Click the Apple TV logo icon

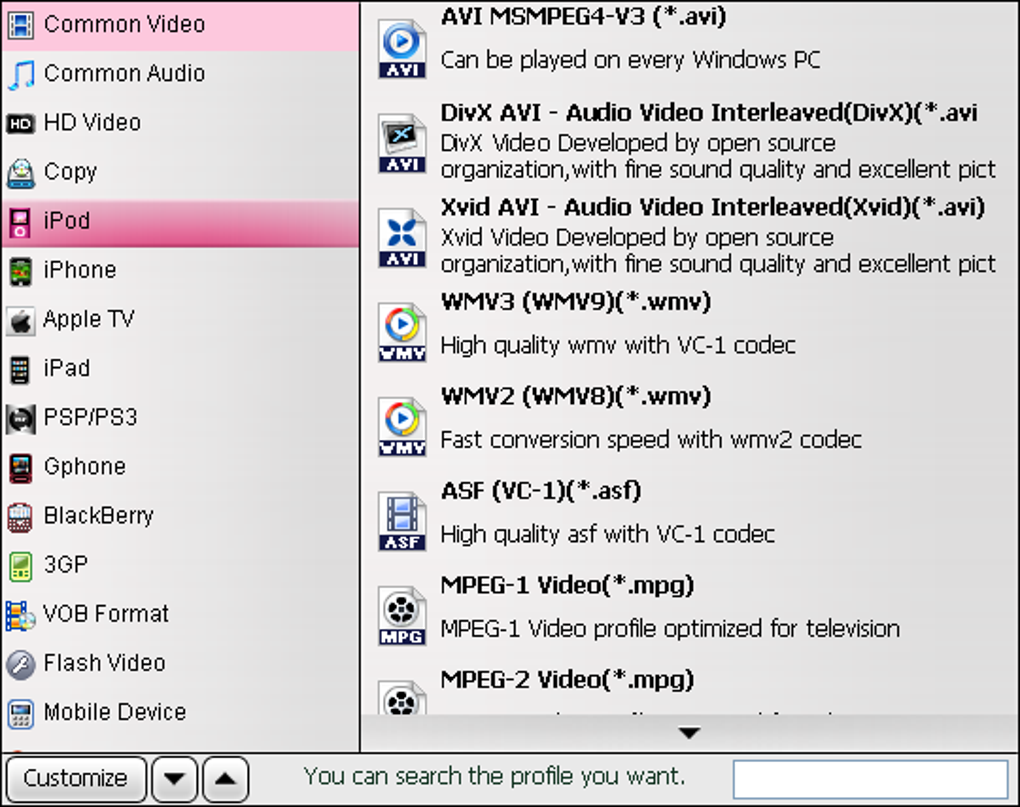pyautogui.click(x=21, y=321)
